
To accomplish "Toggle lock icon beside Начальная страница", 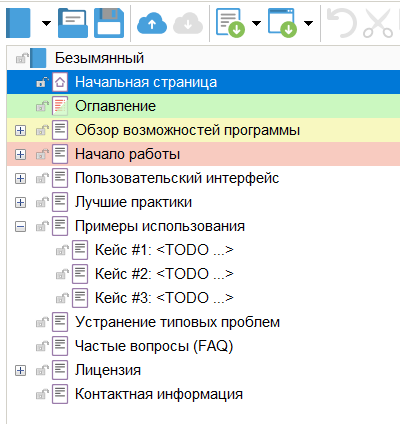I will point(42,82).
